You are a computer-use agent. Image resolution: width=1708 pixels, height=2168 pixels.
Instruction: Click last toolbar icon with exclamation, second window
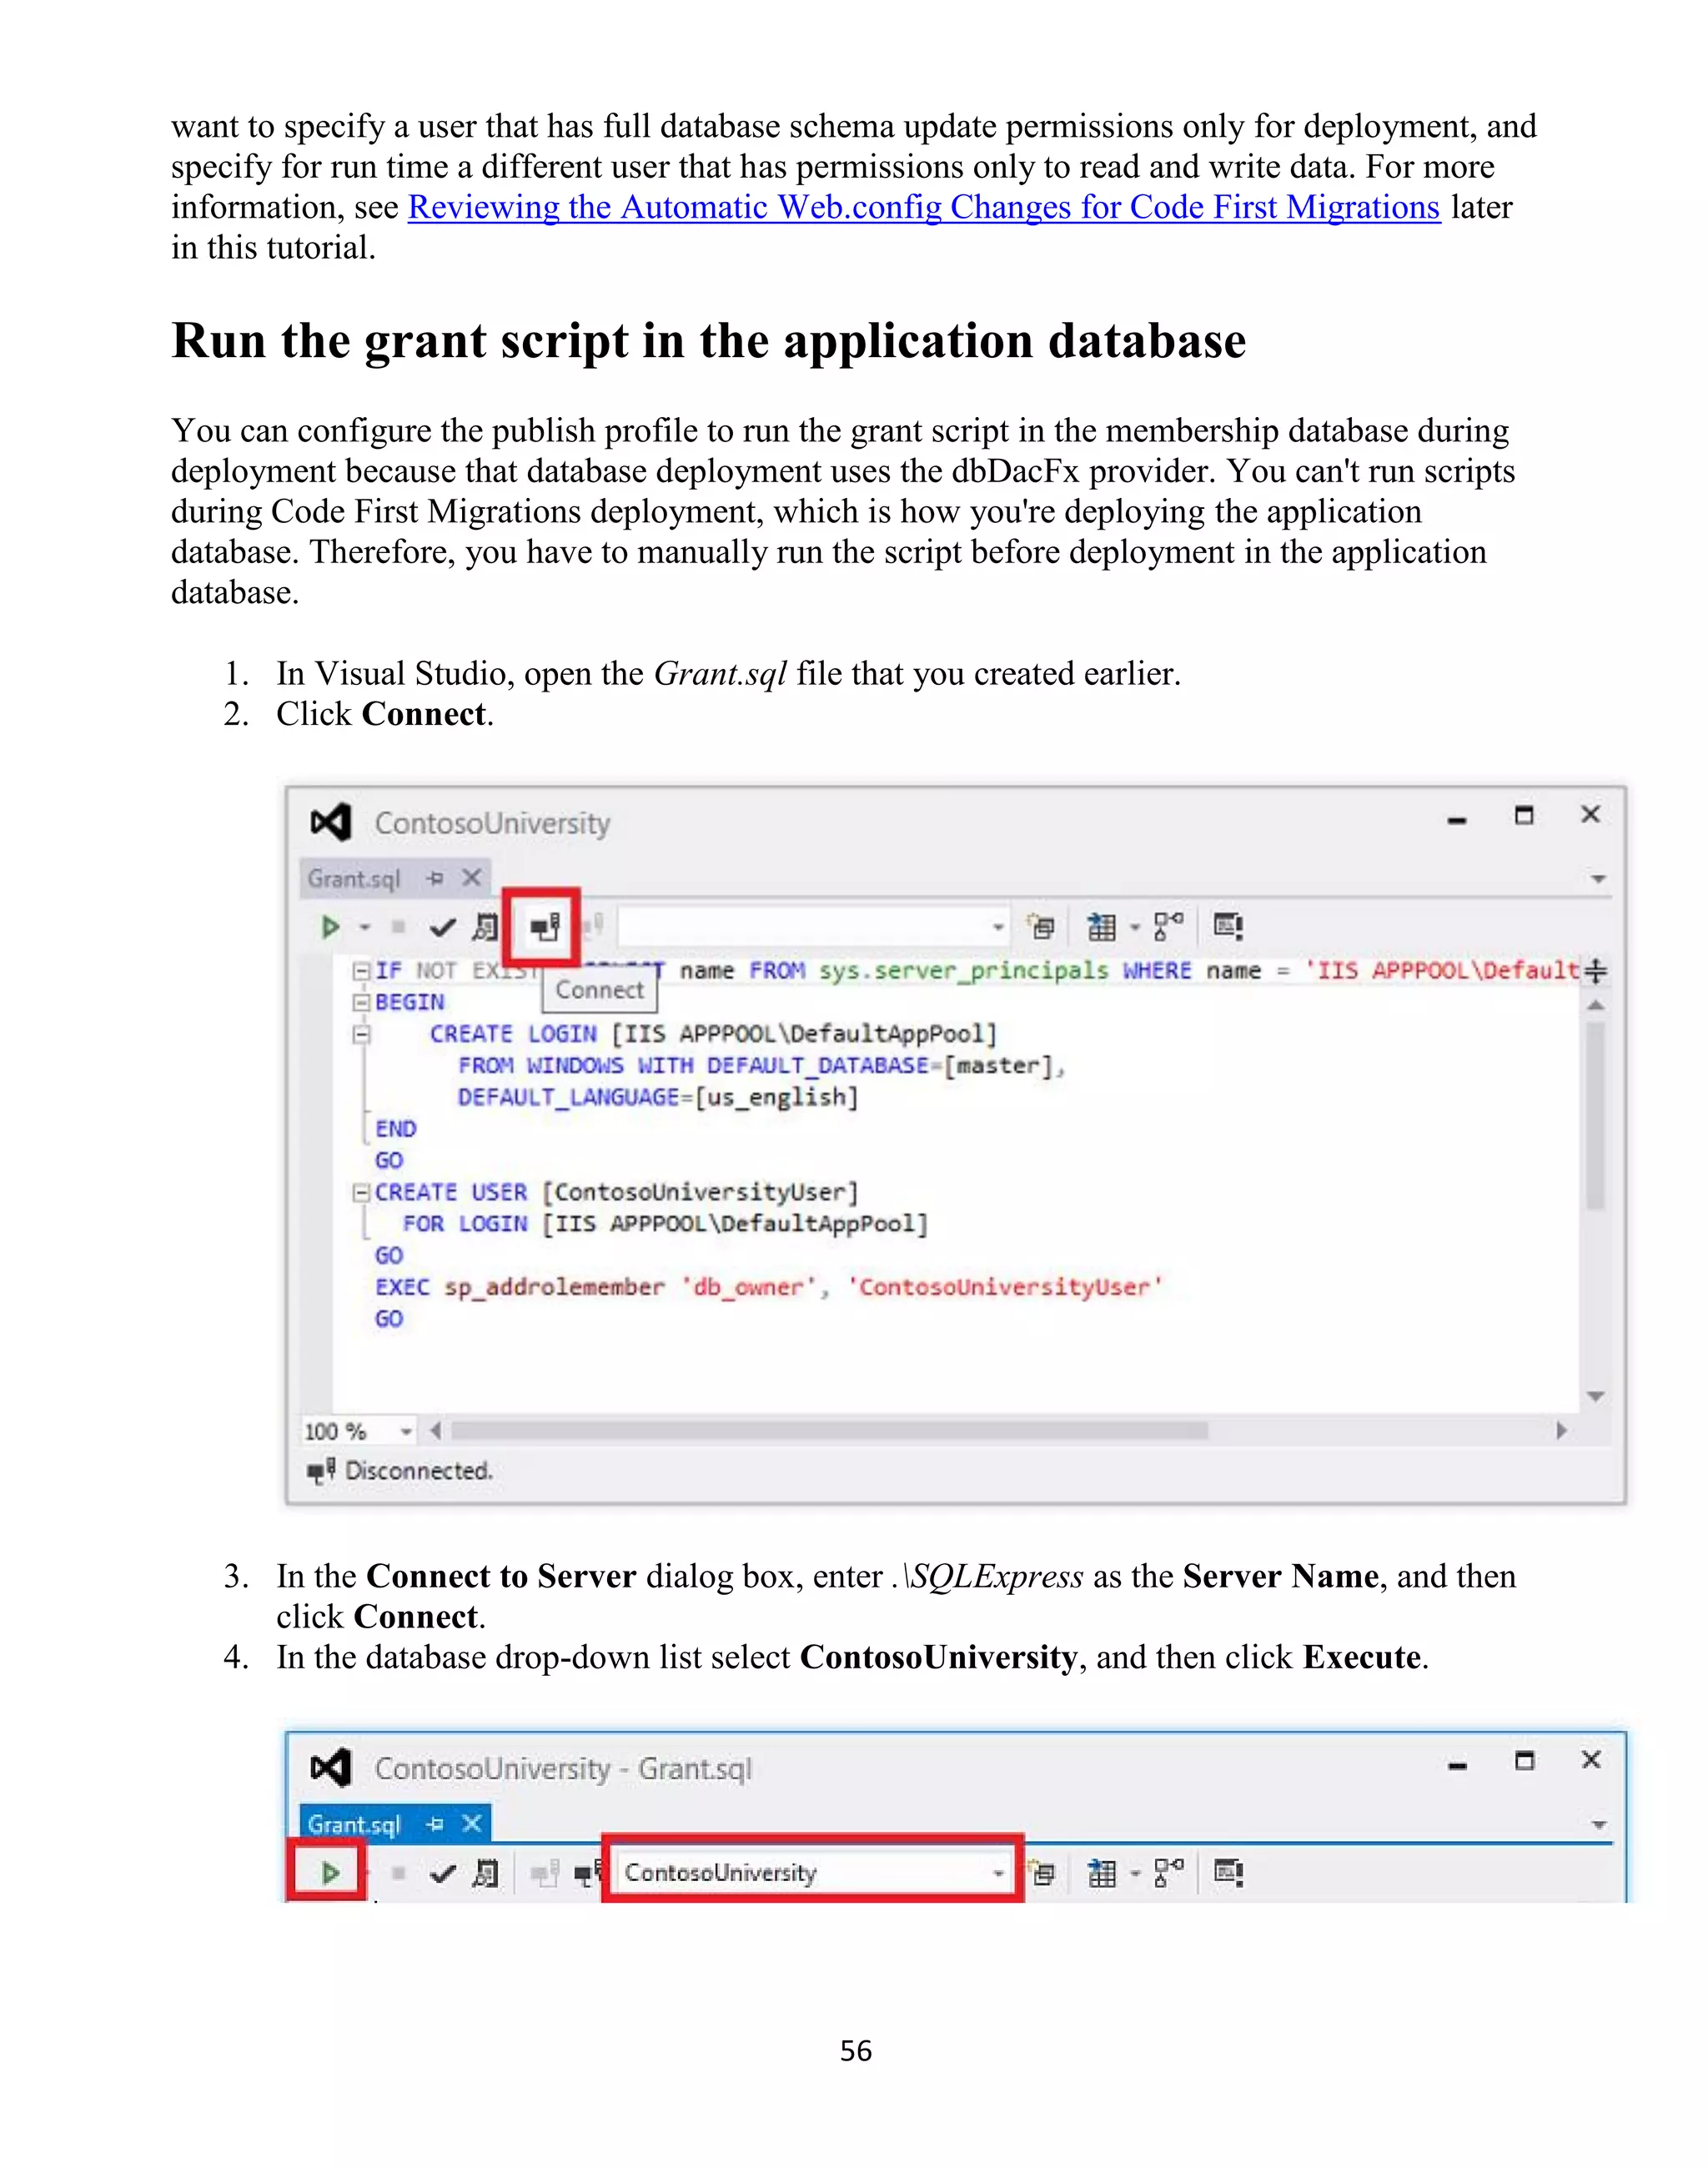1228,1871
